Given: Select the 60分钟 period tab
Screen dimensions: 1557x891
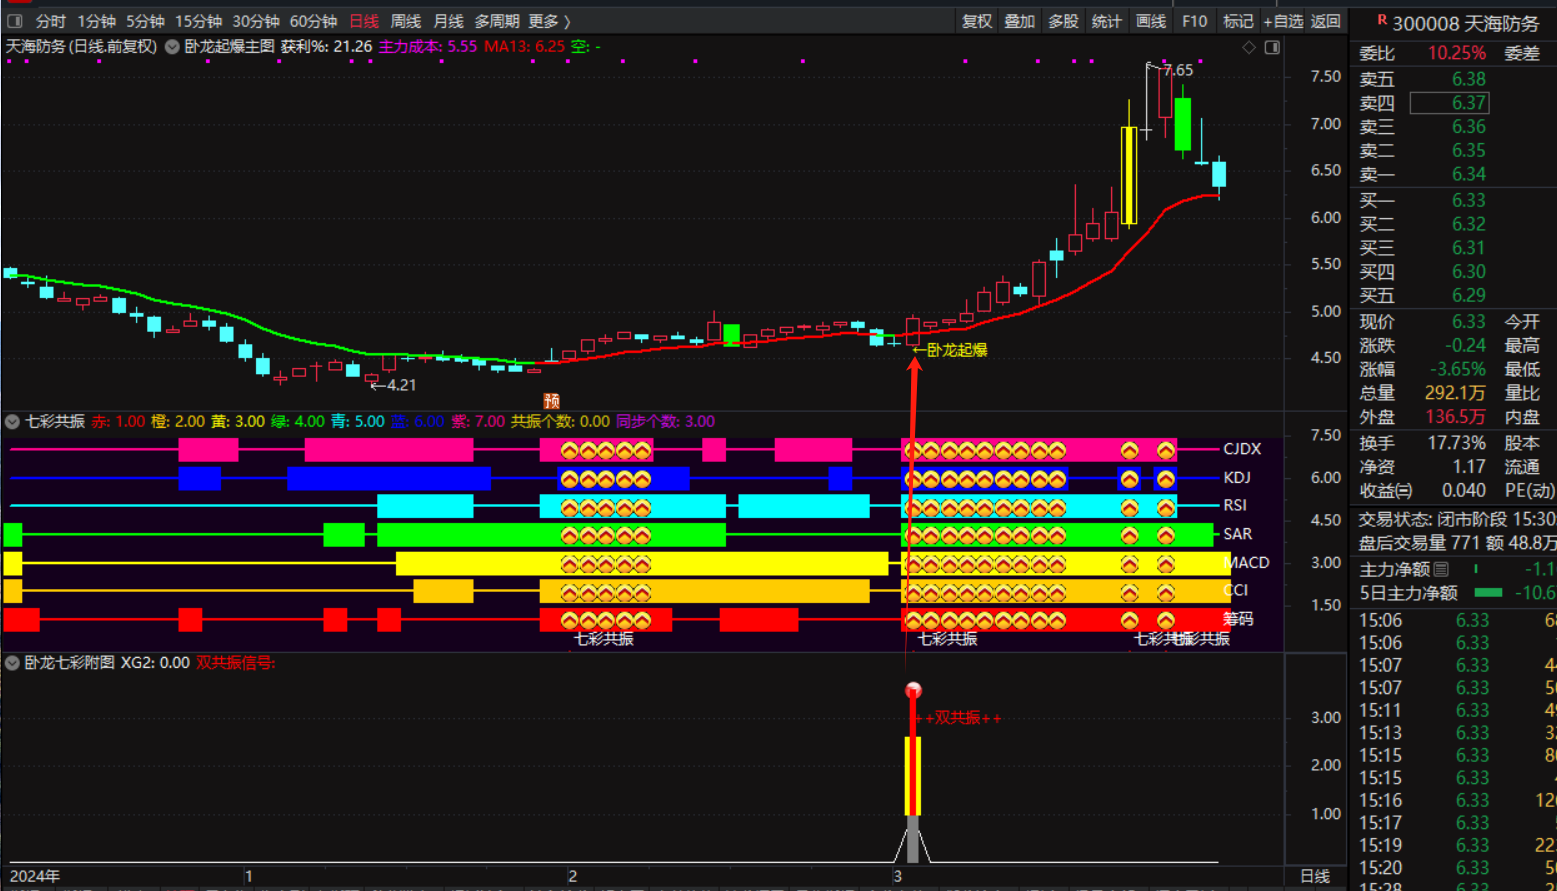Looking at the screenshot, I should click(313, 21).
